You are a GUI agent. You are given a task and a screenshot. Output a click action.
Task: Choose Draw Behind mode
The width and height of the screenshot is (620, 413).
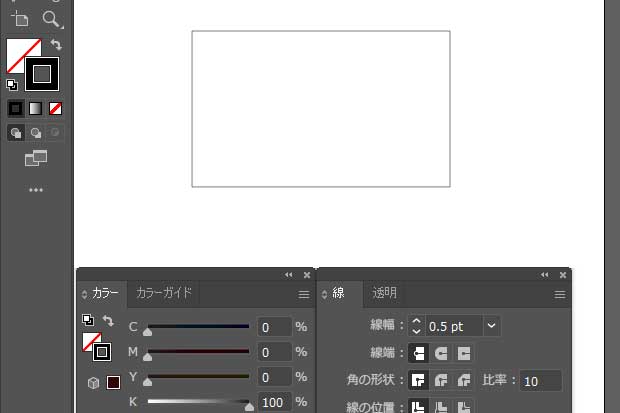(x=36, y=133)
